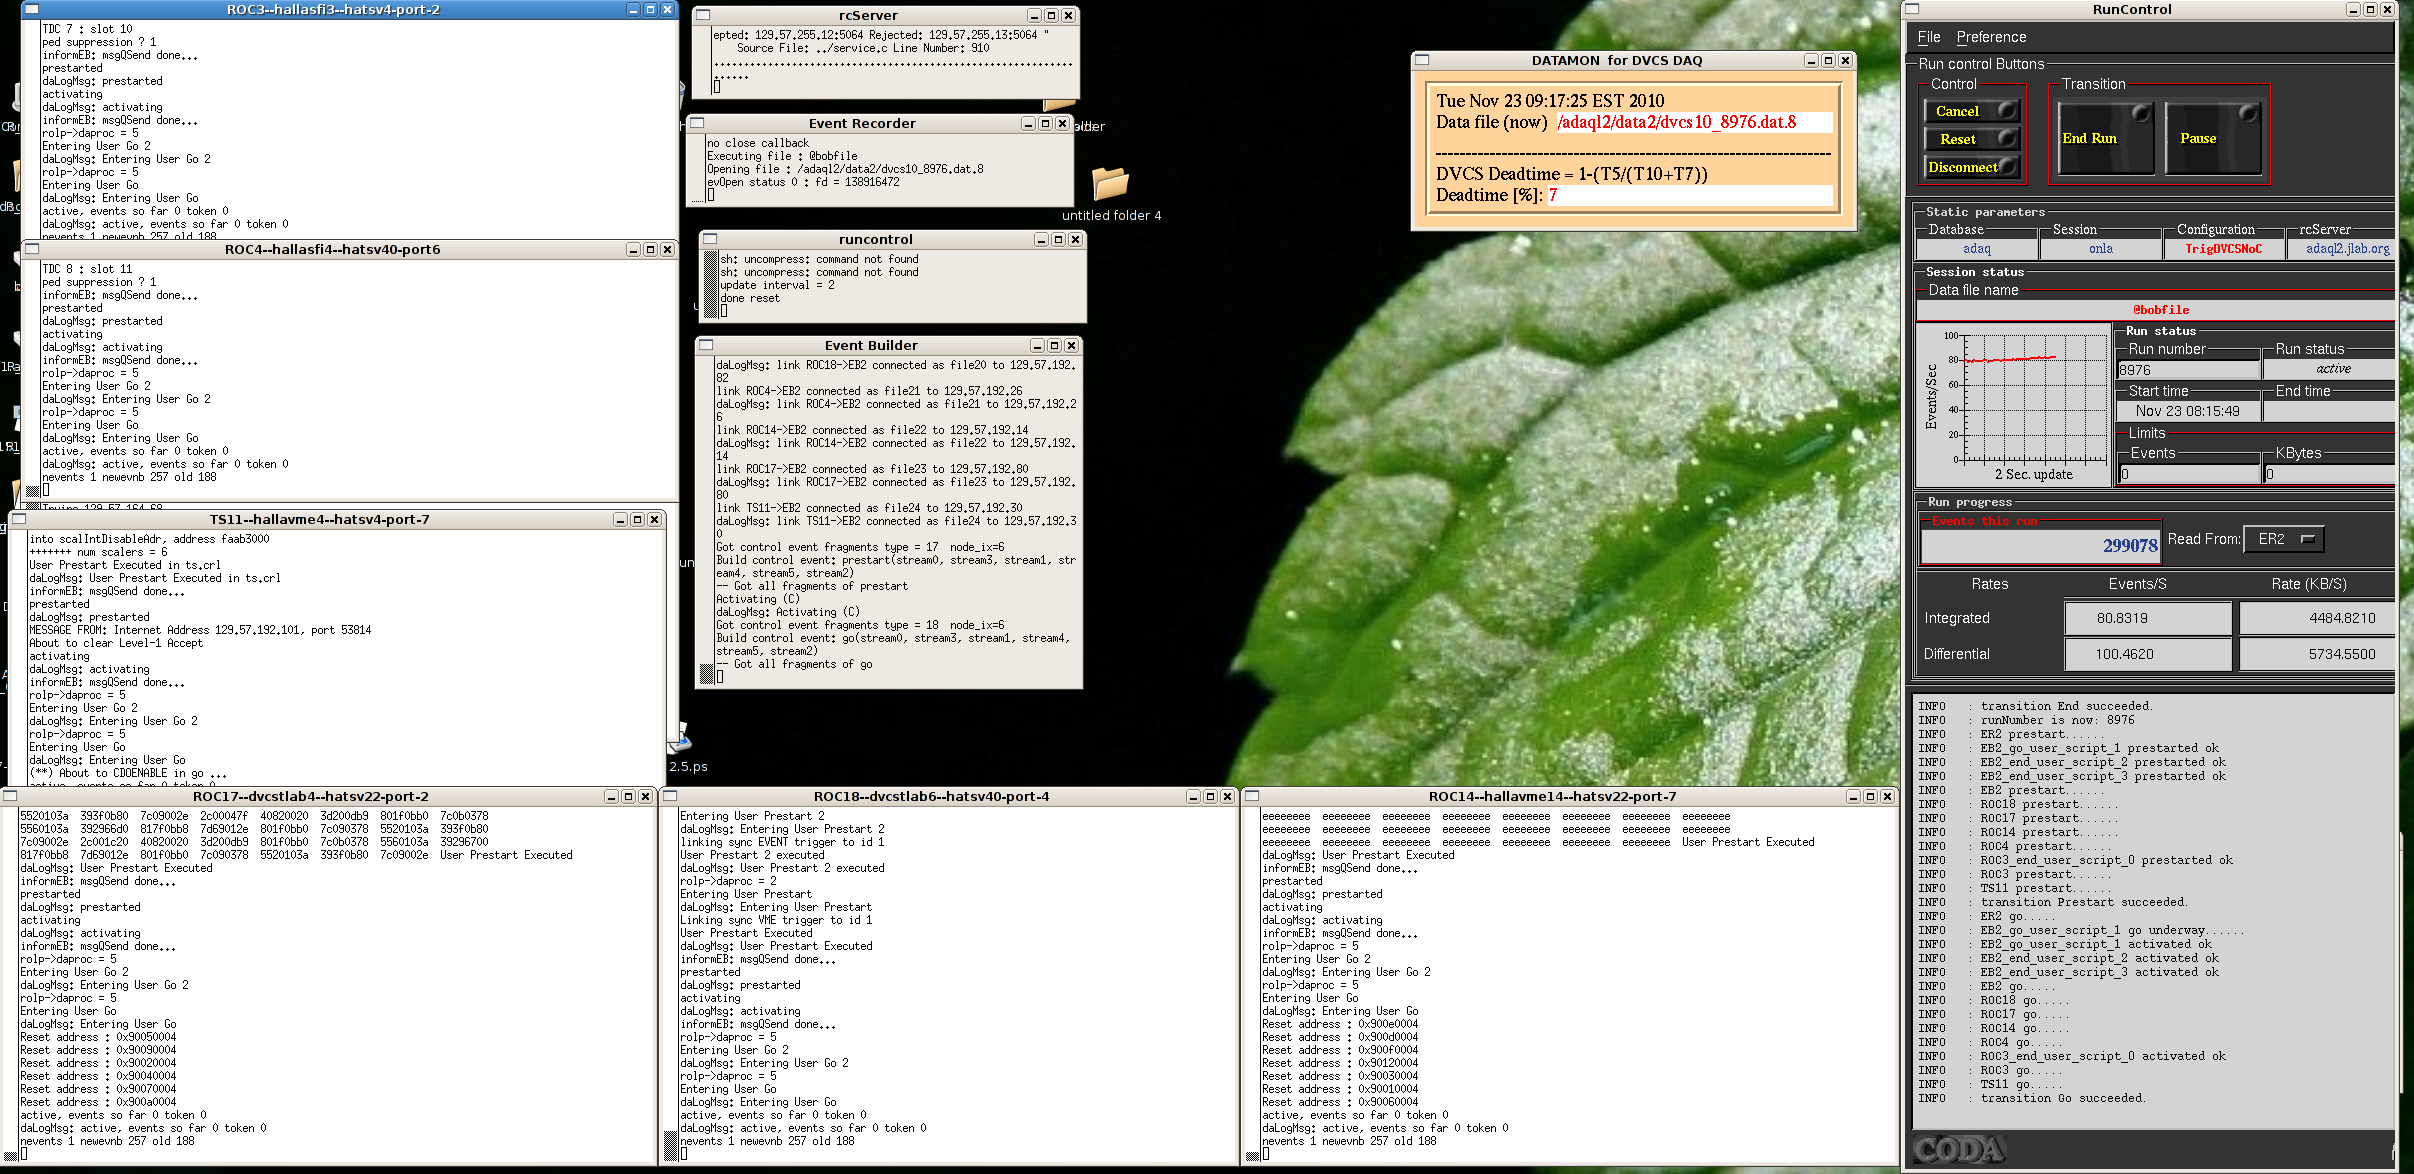Click Event Builder line Got all fragments of go
Viewport: 2414px width, 1174px height.
click(x=794, y=664)
